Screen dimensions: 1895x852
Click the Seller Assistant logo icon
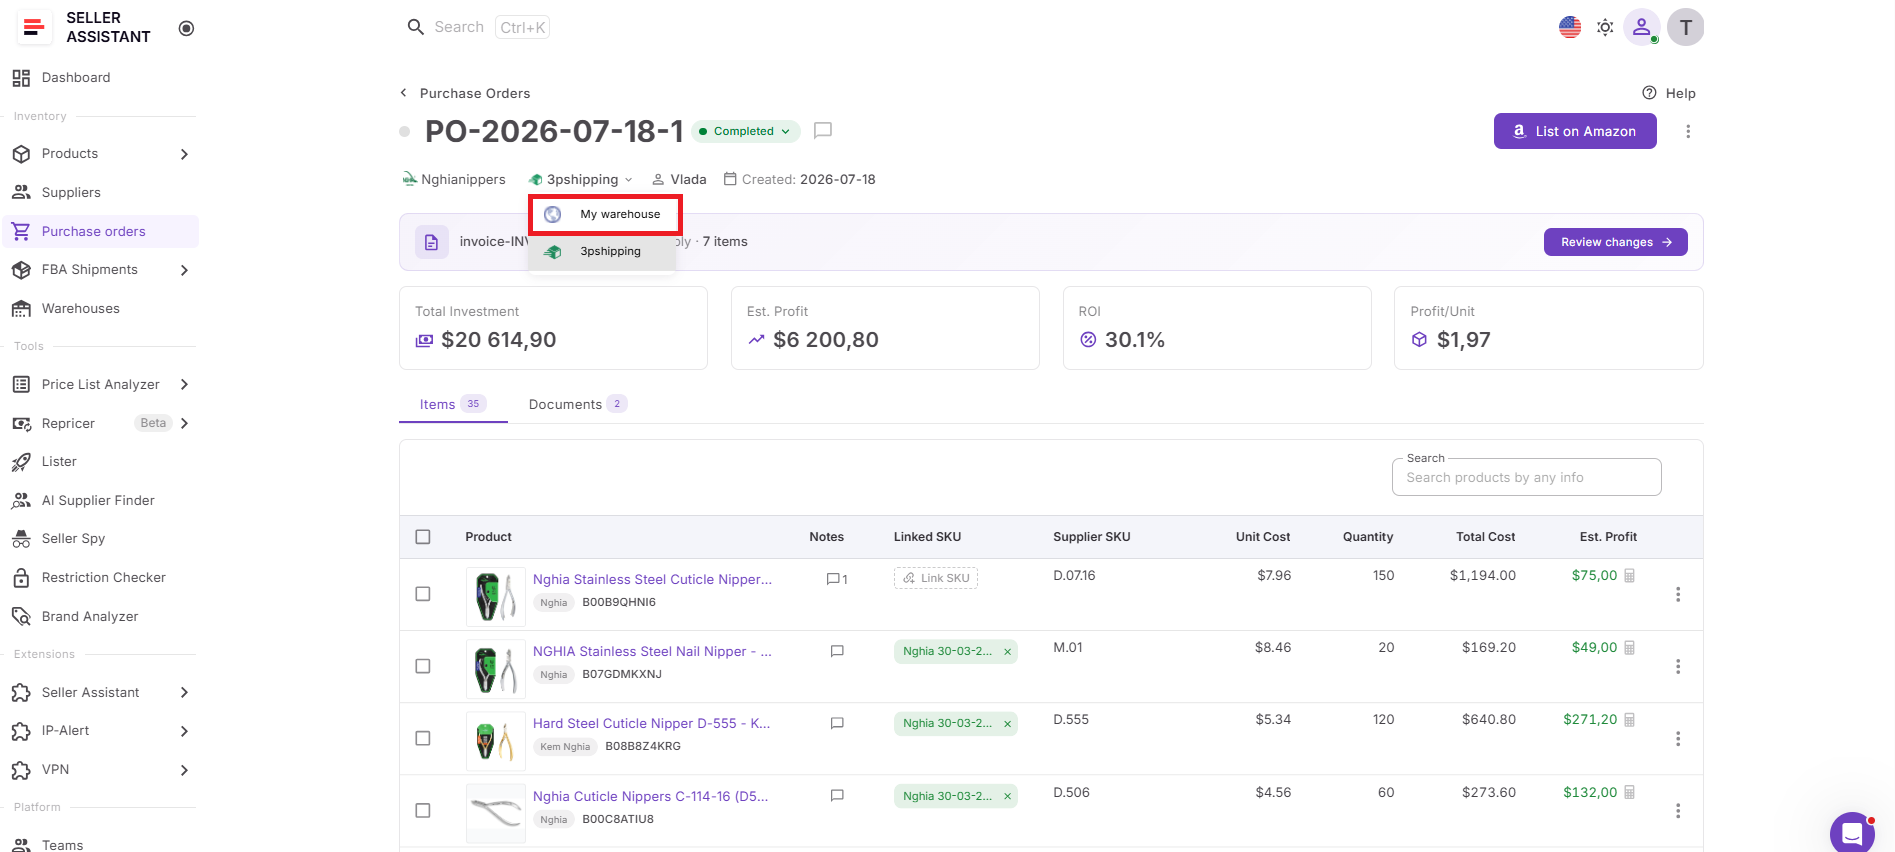click(33, 28)
